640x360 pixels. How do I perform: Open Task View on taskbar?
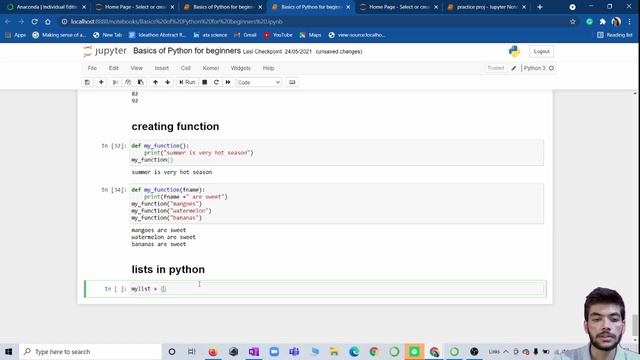[x=191, y=351]
